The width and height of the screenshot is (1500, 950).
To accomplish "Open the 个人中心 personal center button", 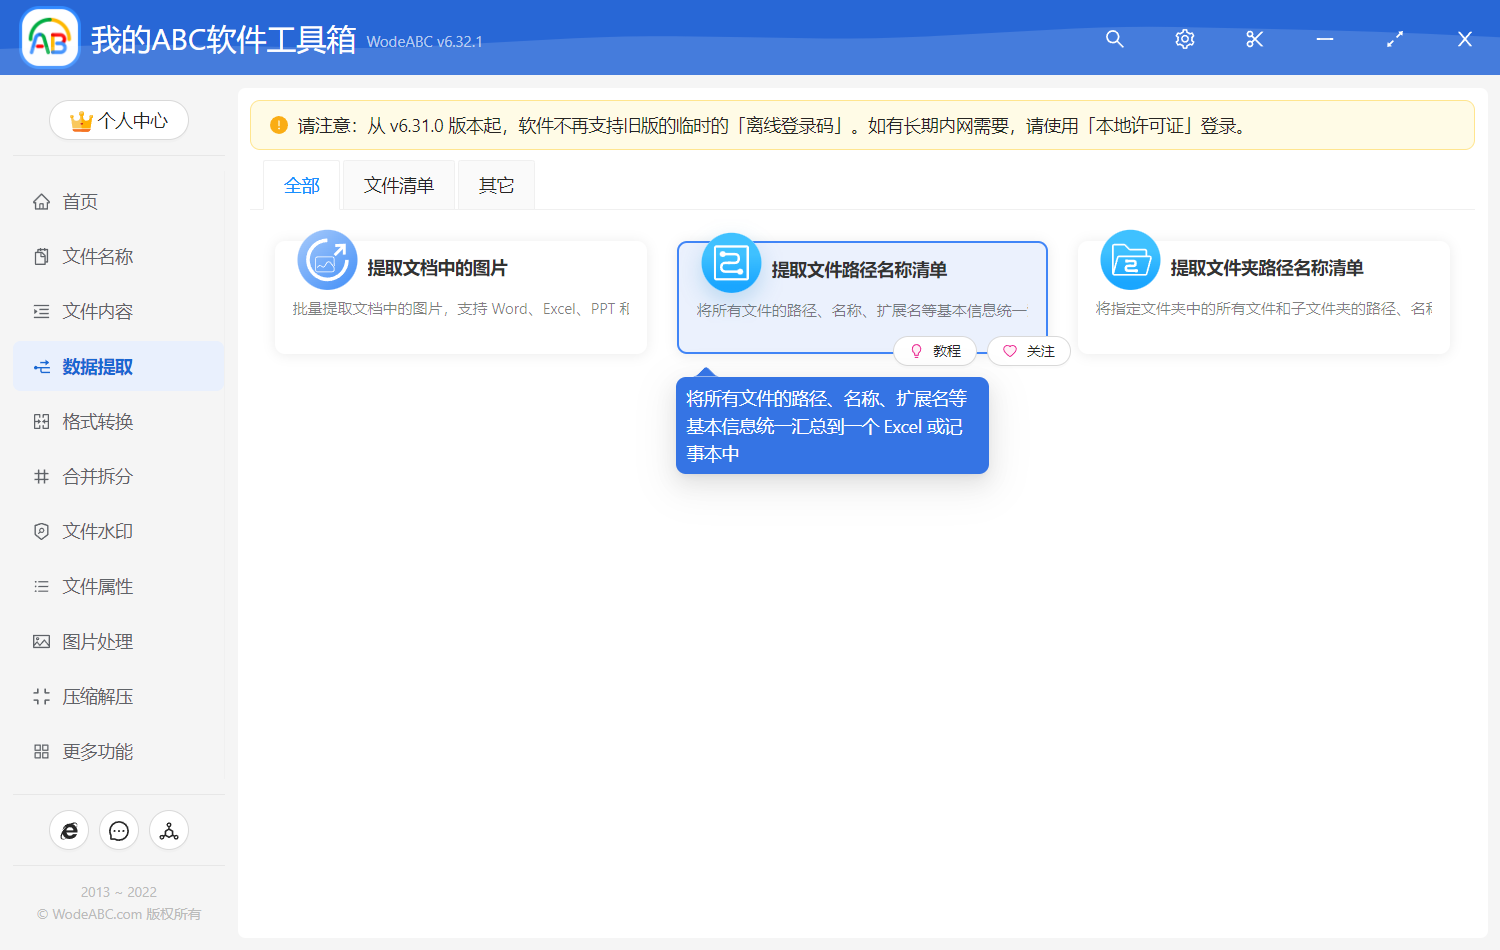I will click(119, 120).
